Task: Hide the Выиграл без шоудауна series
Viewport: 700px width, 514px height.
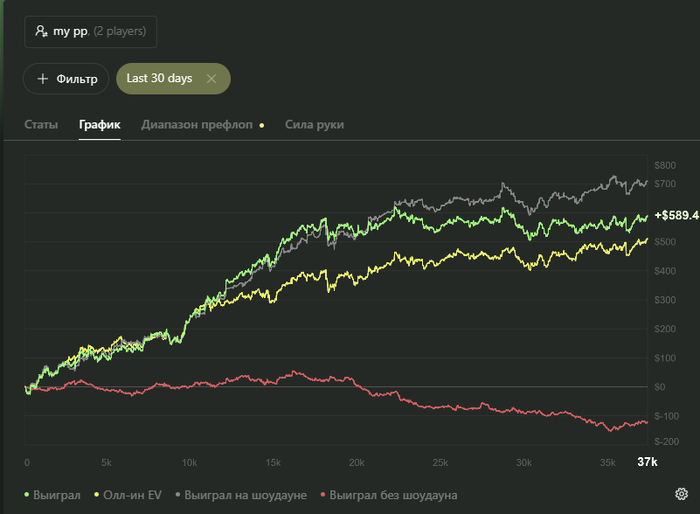Action: click(x=393, y=495)
